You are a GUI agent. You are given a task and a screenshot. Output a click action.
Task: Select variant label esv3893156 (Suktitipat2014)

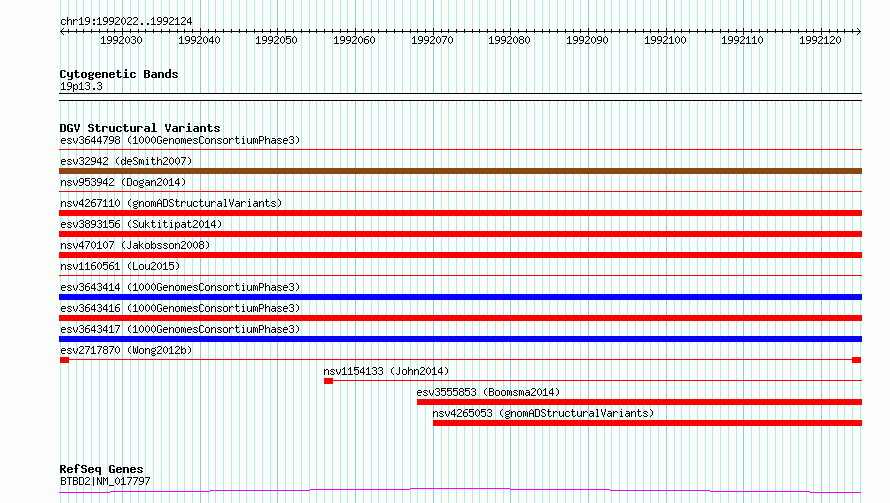pos(141,224)
